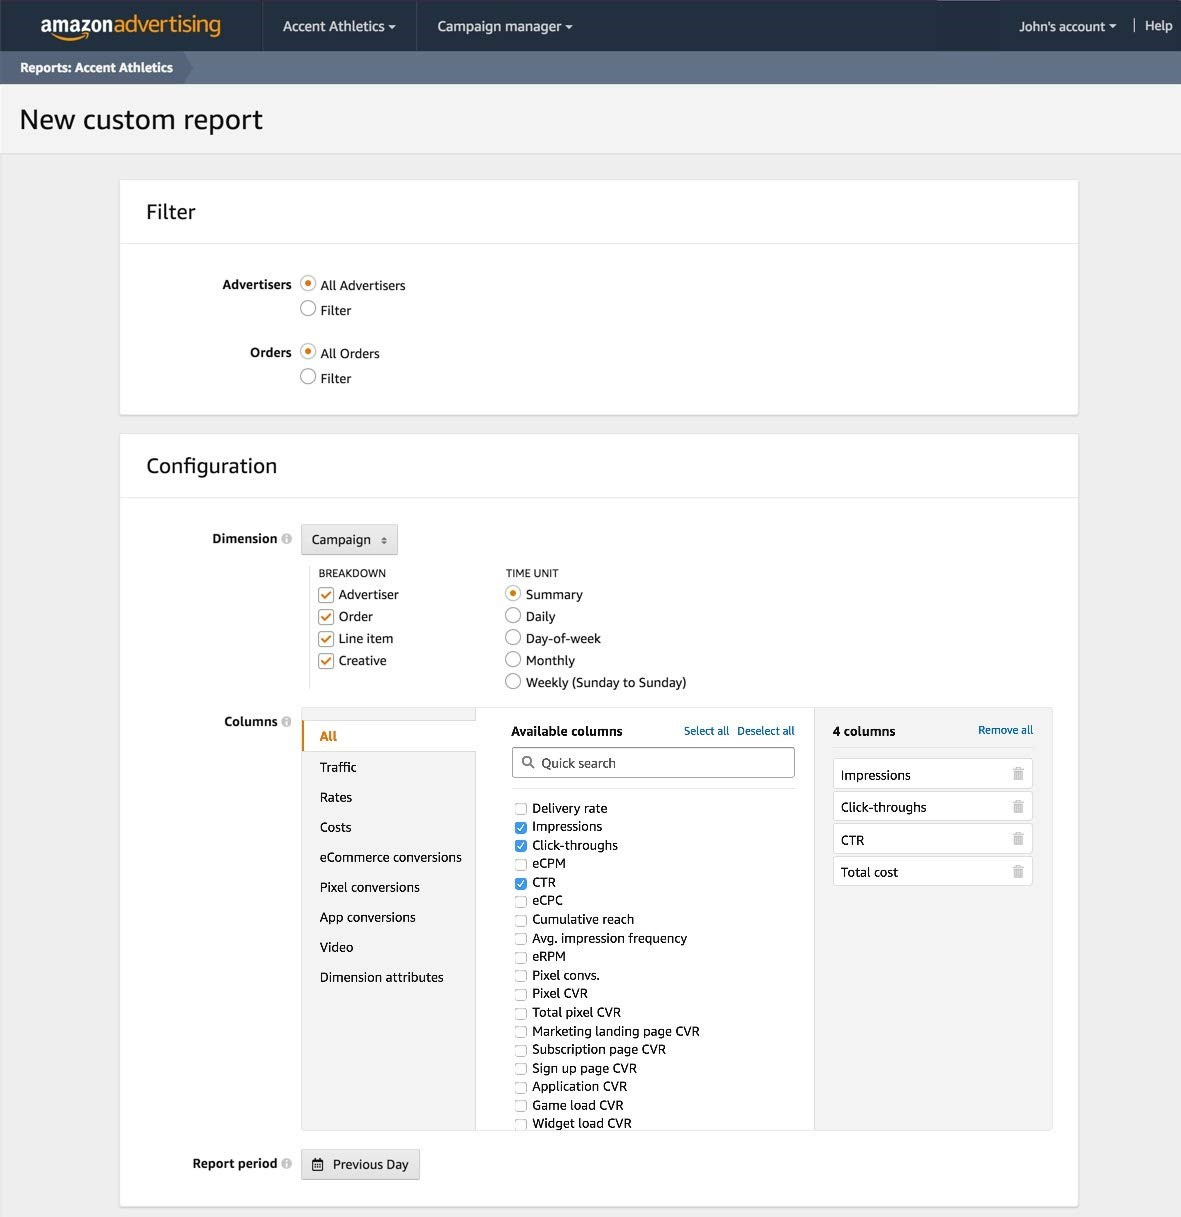1181x1217 pixels.
Task: Click the info icon next to Dimension
Action: (287, 539)
